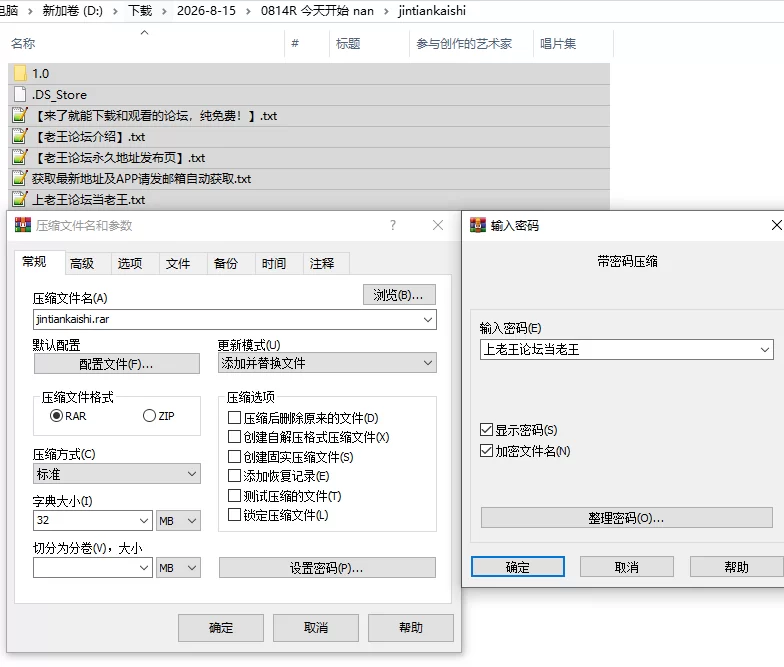Select the 1.0 folder icon

tap(20, 74)
